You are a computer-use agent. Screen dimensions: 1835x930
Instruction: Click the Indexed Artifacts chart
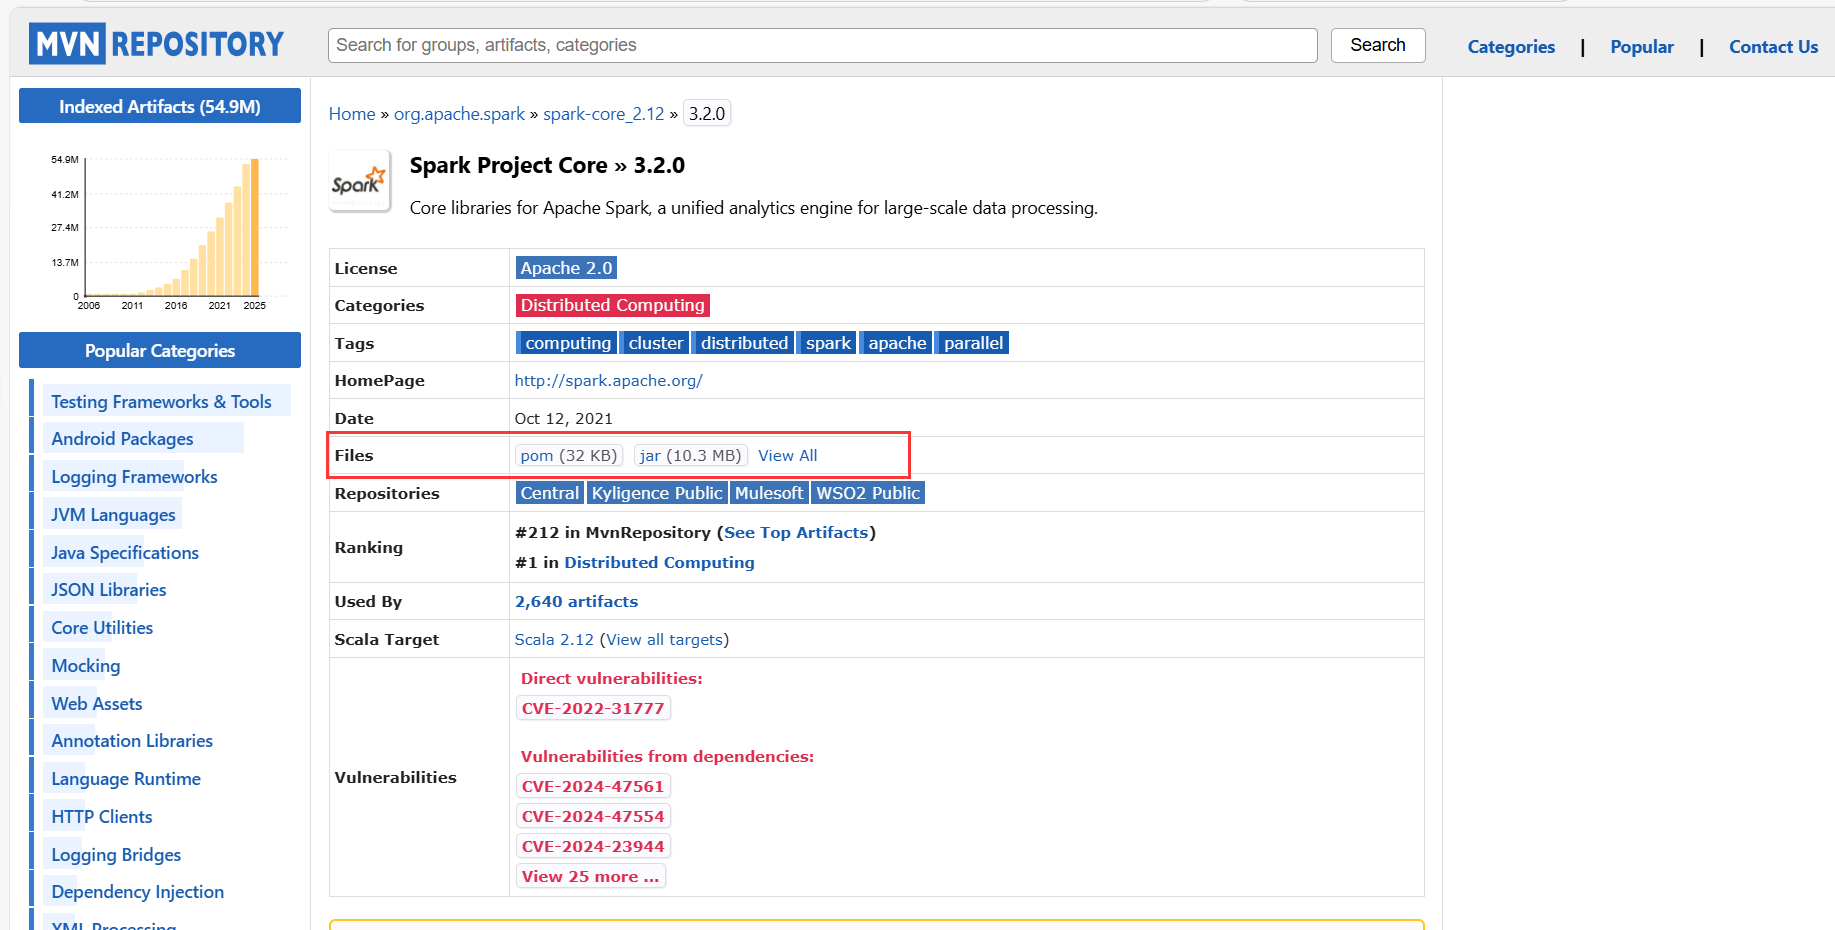tap(168, 232)
